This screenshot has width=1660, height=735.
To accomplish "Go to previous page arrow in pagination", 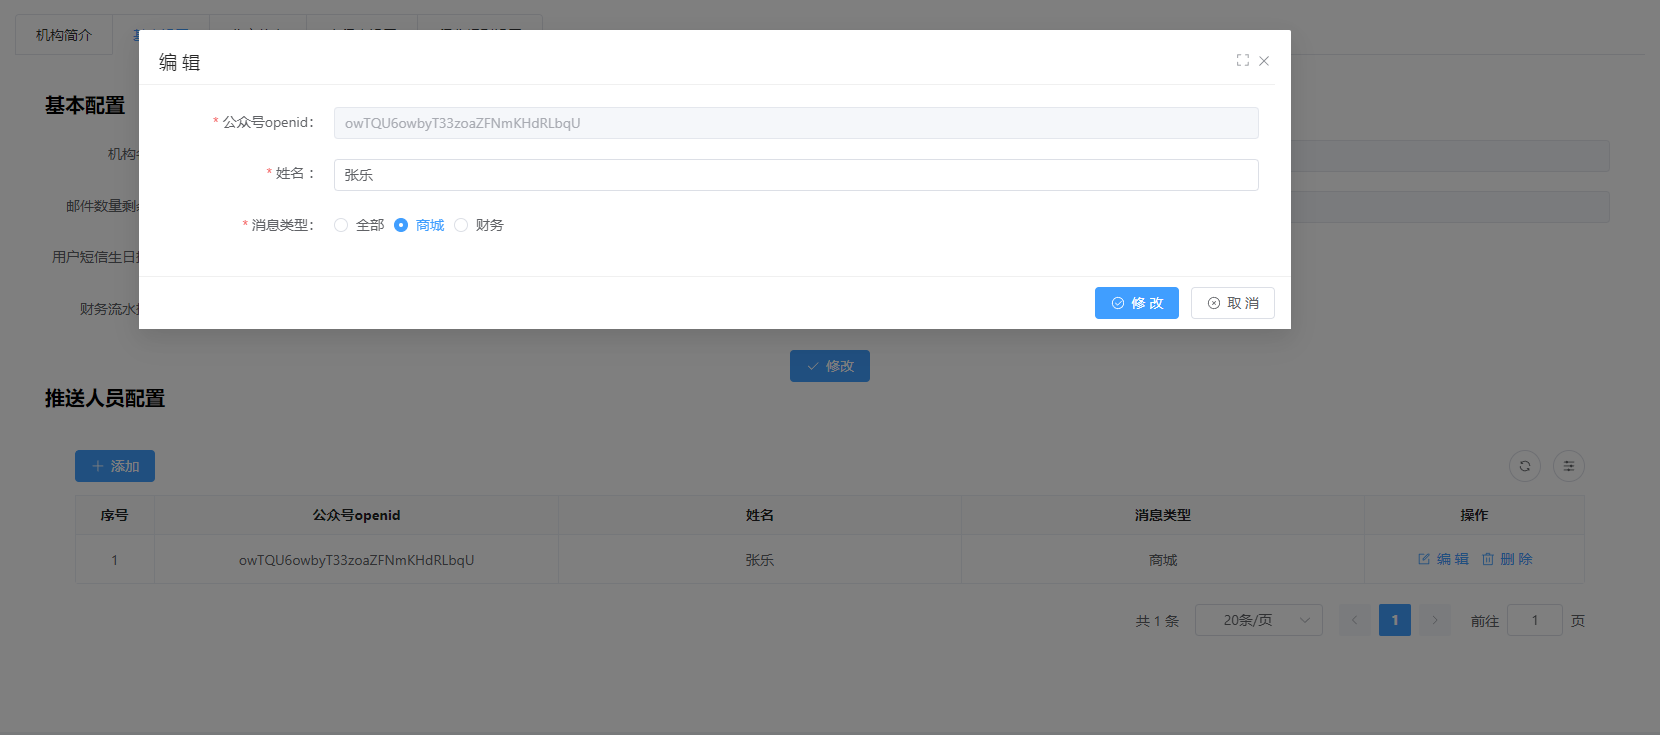I will pos(1354,620).
